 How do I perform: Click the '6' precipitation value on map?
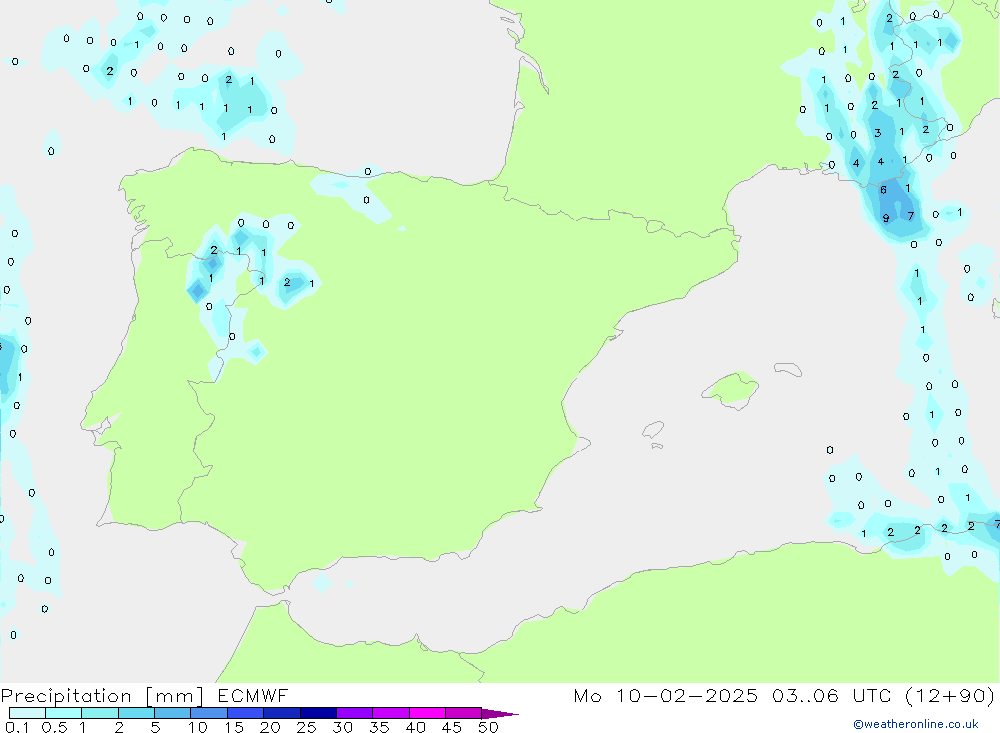(883, 189)
